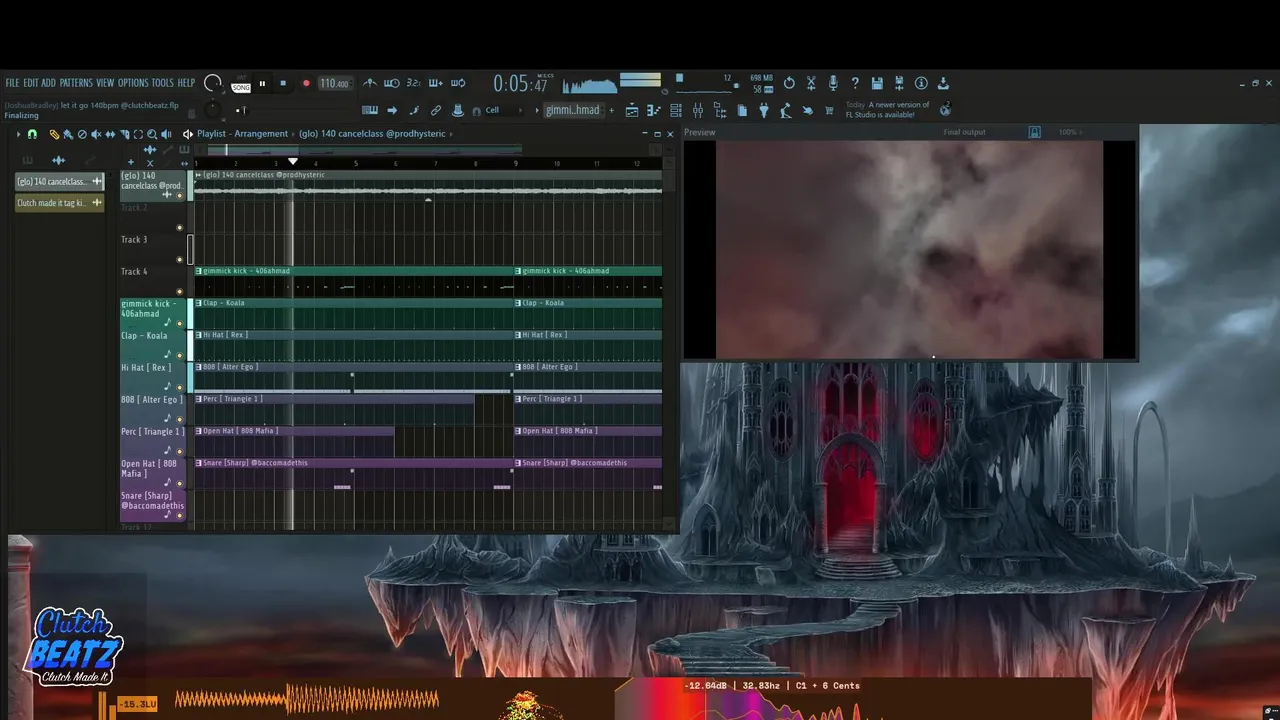Screen dimensions: 1280x720
Task: Select the Delete tool in playlist toolbar
Action: (82, 134)
